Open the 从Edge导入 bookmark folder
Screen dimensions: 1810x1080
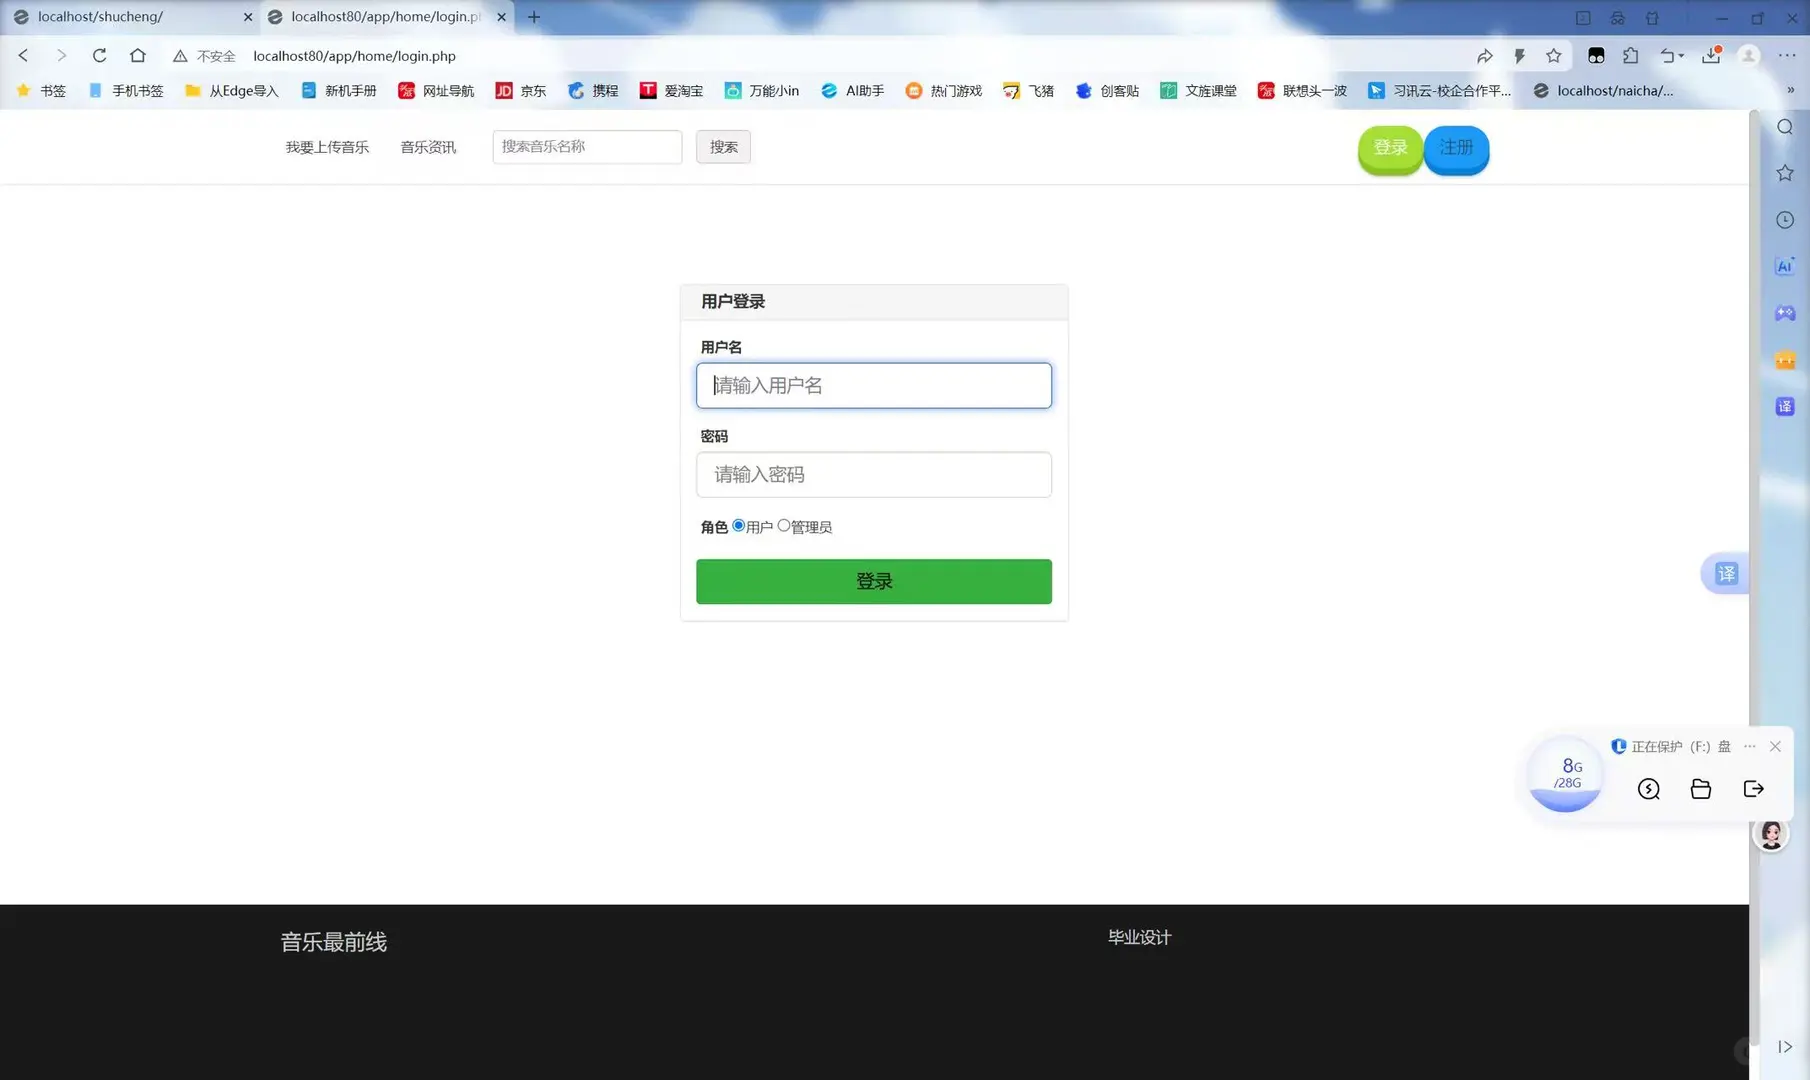tap(231, 91)
